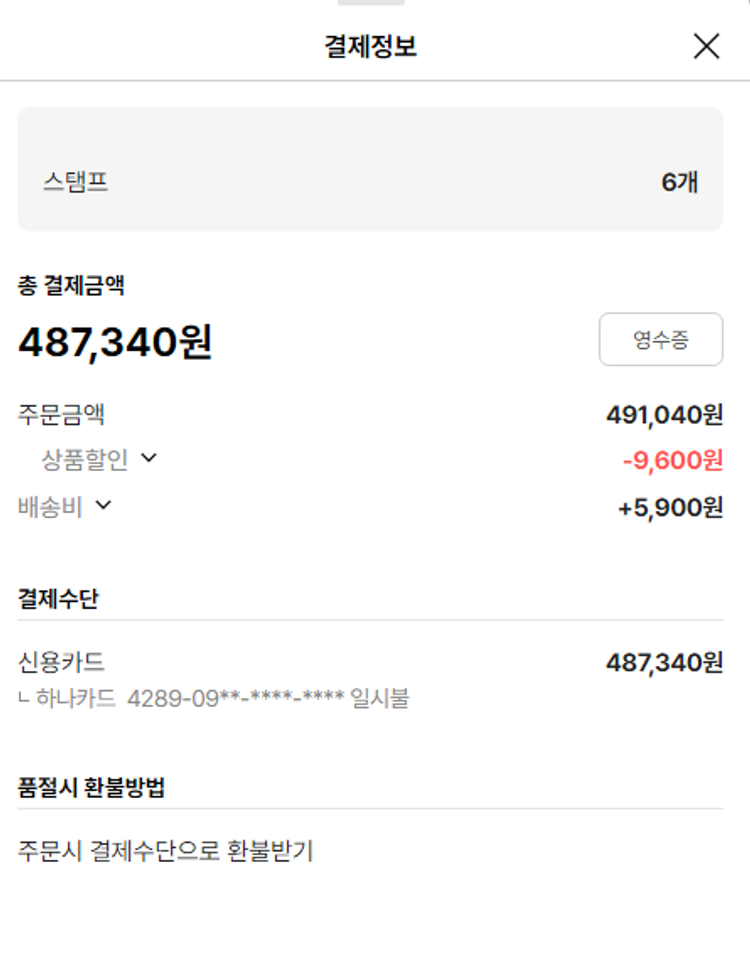
Task: Click the 491,040원 order amount
Action: tap(664, 414)
